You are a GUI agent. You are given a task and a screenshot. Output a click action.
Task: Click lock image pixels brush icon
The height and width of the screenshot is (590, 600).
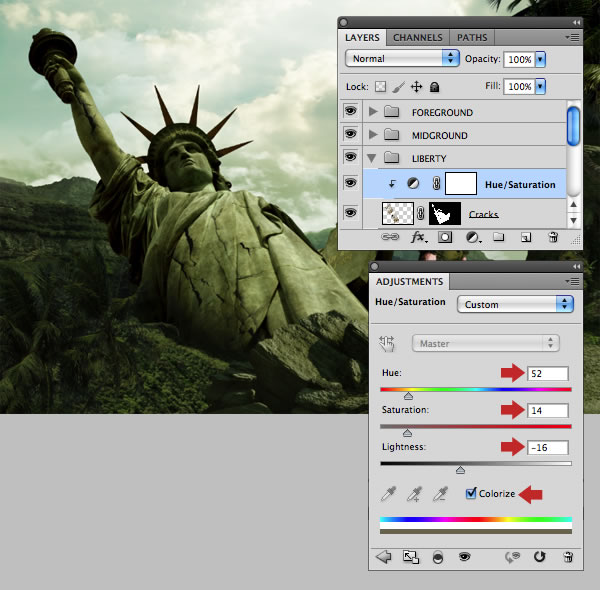[x=398, y=87]
